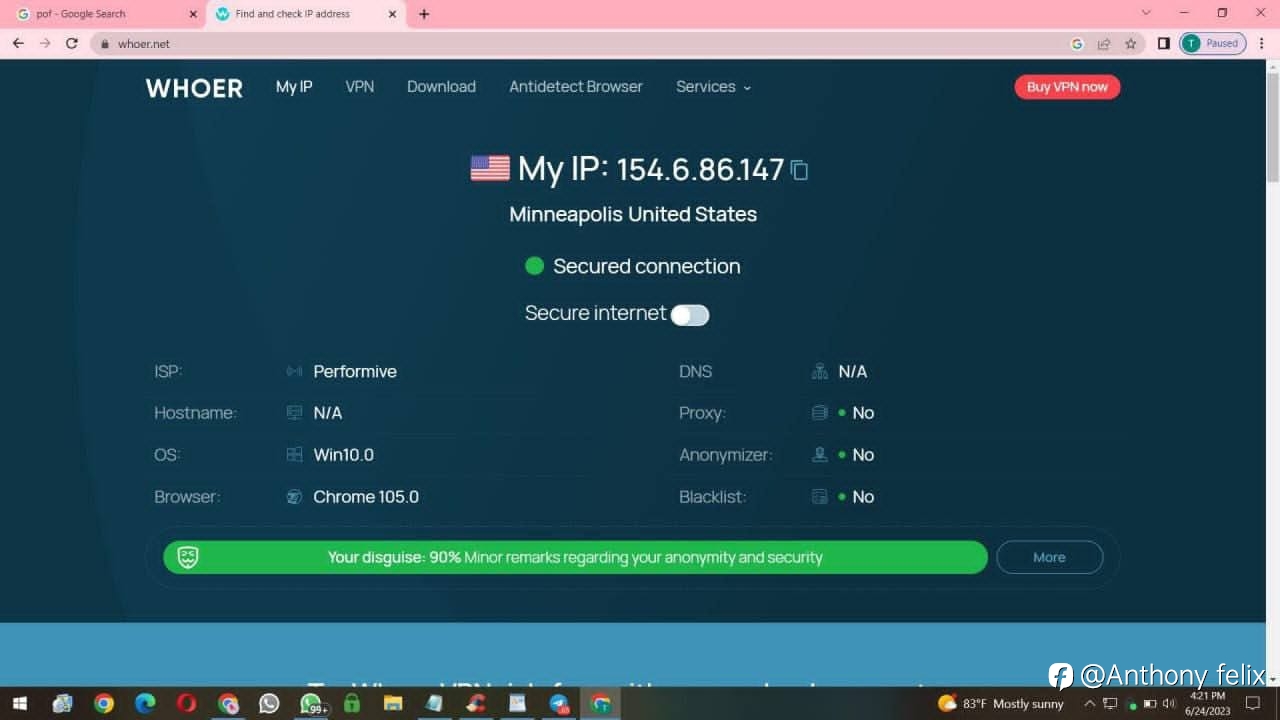Reload the whoer.net page
Screen dimensions: 1280x720
pyautogui.click(x=72, y=43)
